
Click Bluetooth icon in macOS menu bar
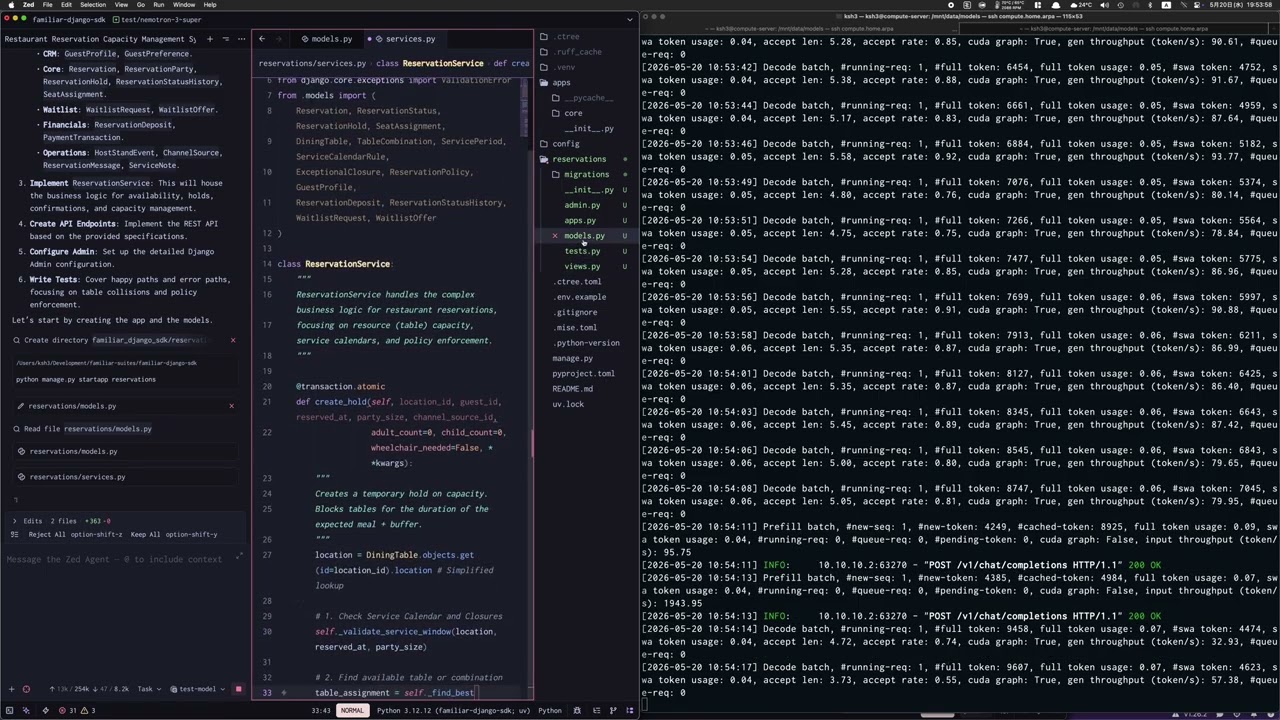click(x=1150, y=5)
